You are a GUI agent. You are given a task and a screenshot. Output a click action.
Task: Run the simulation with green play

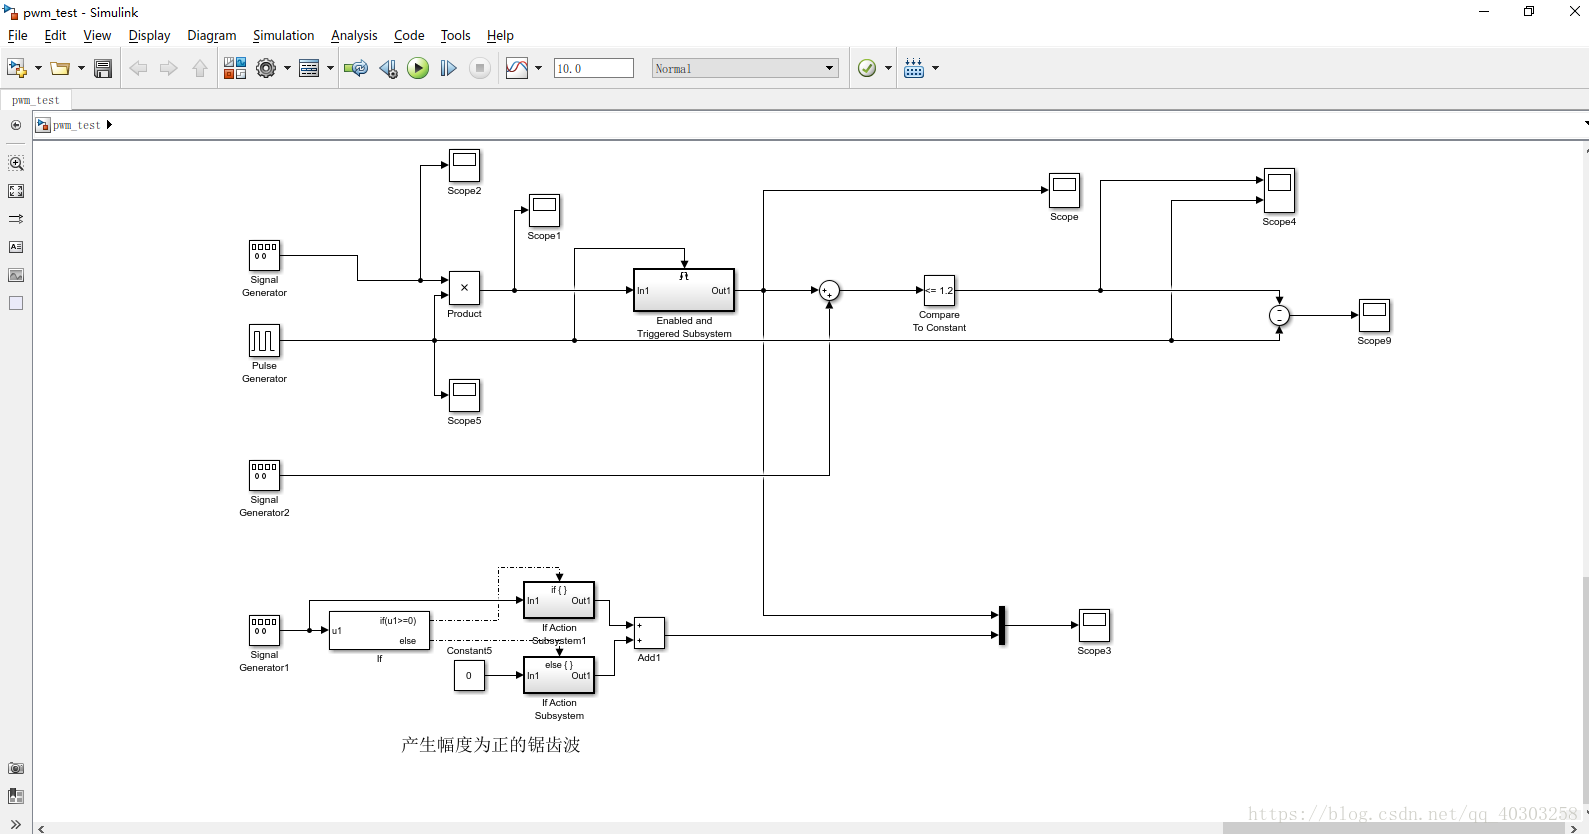[x=418, y=68]
